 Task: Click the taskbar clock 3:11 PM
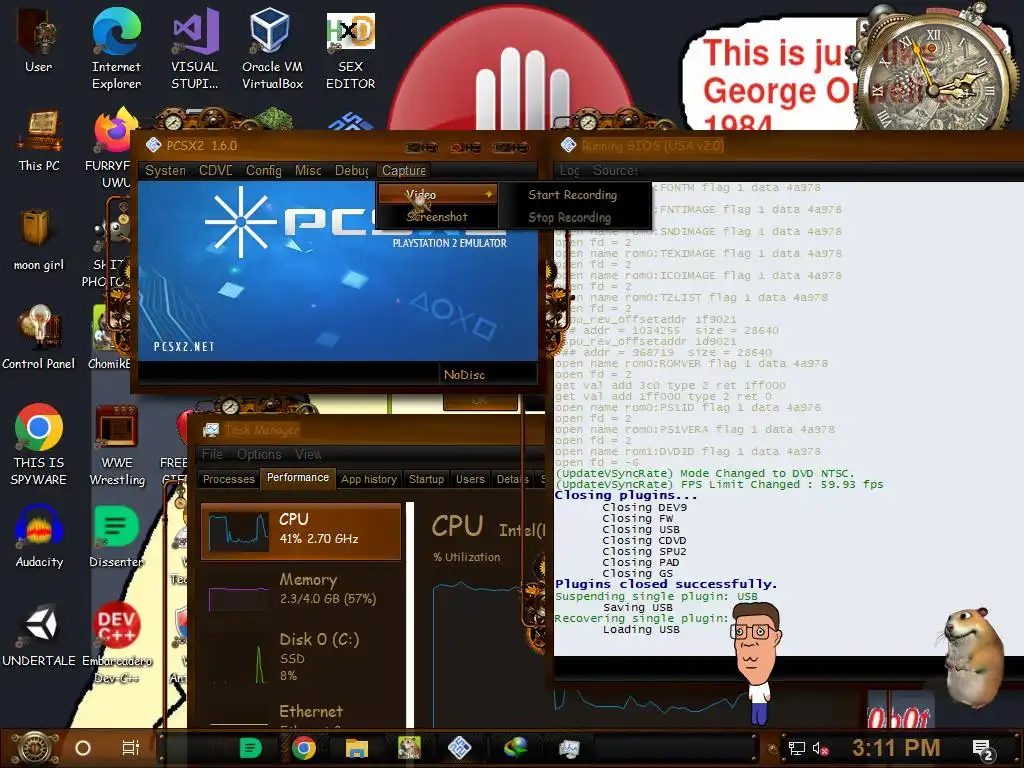(896, 748)
